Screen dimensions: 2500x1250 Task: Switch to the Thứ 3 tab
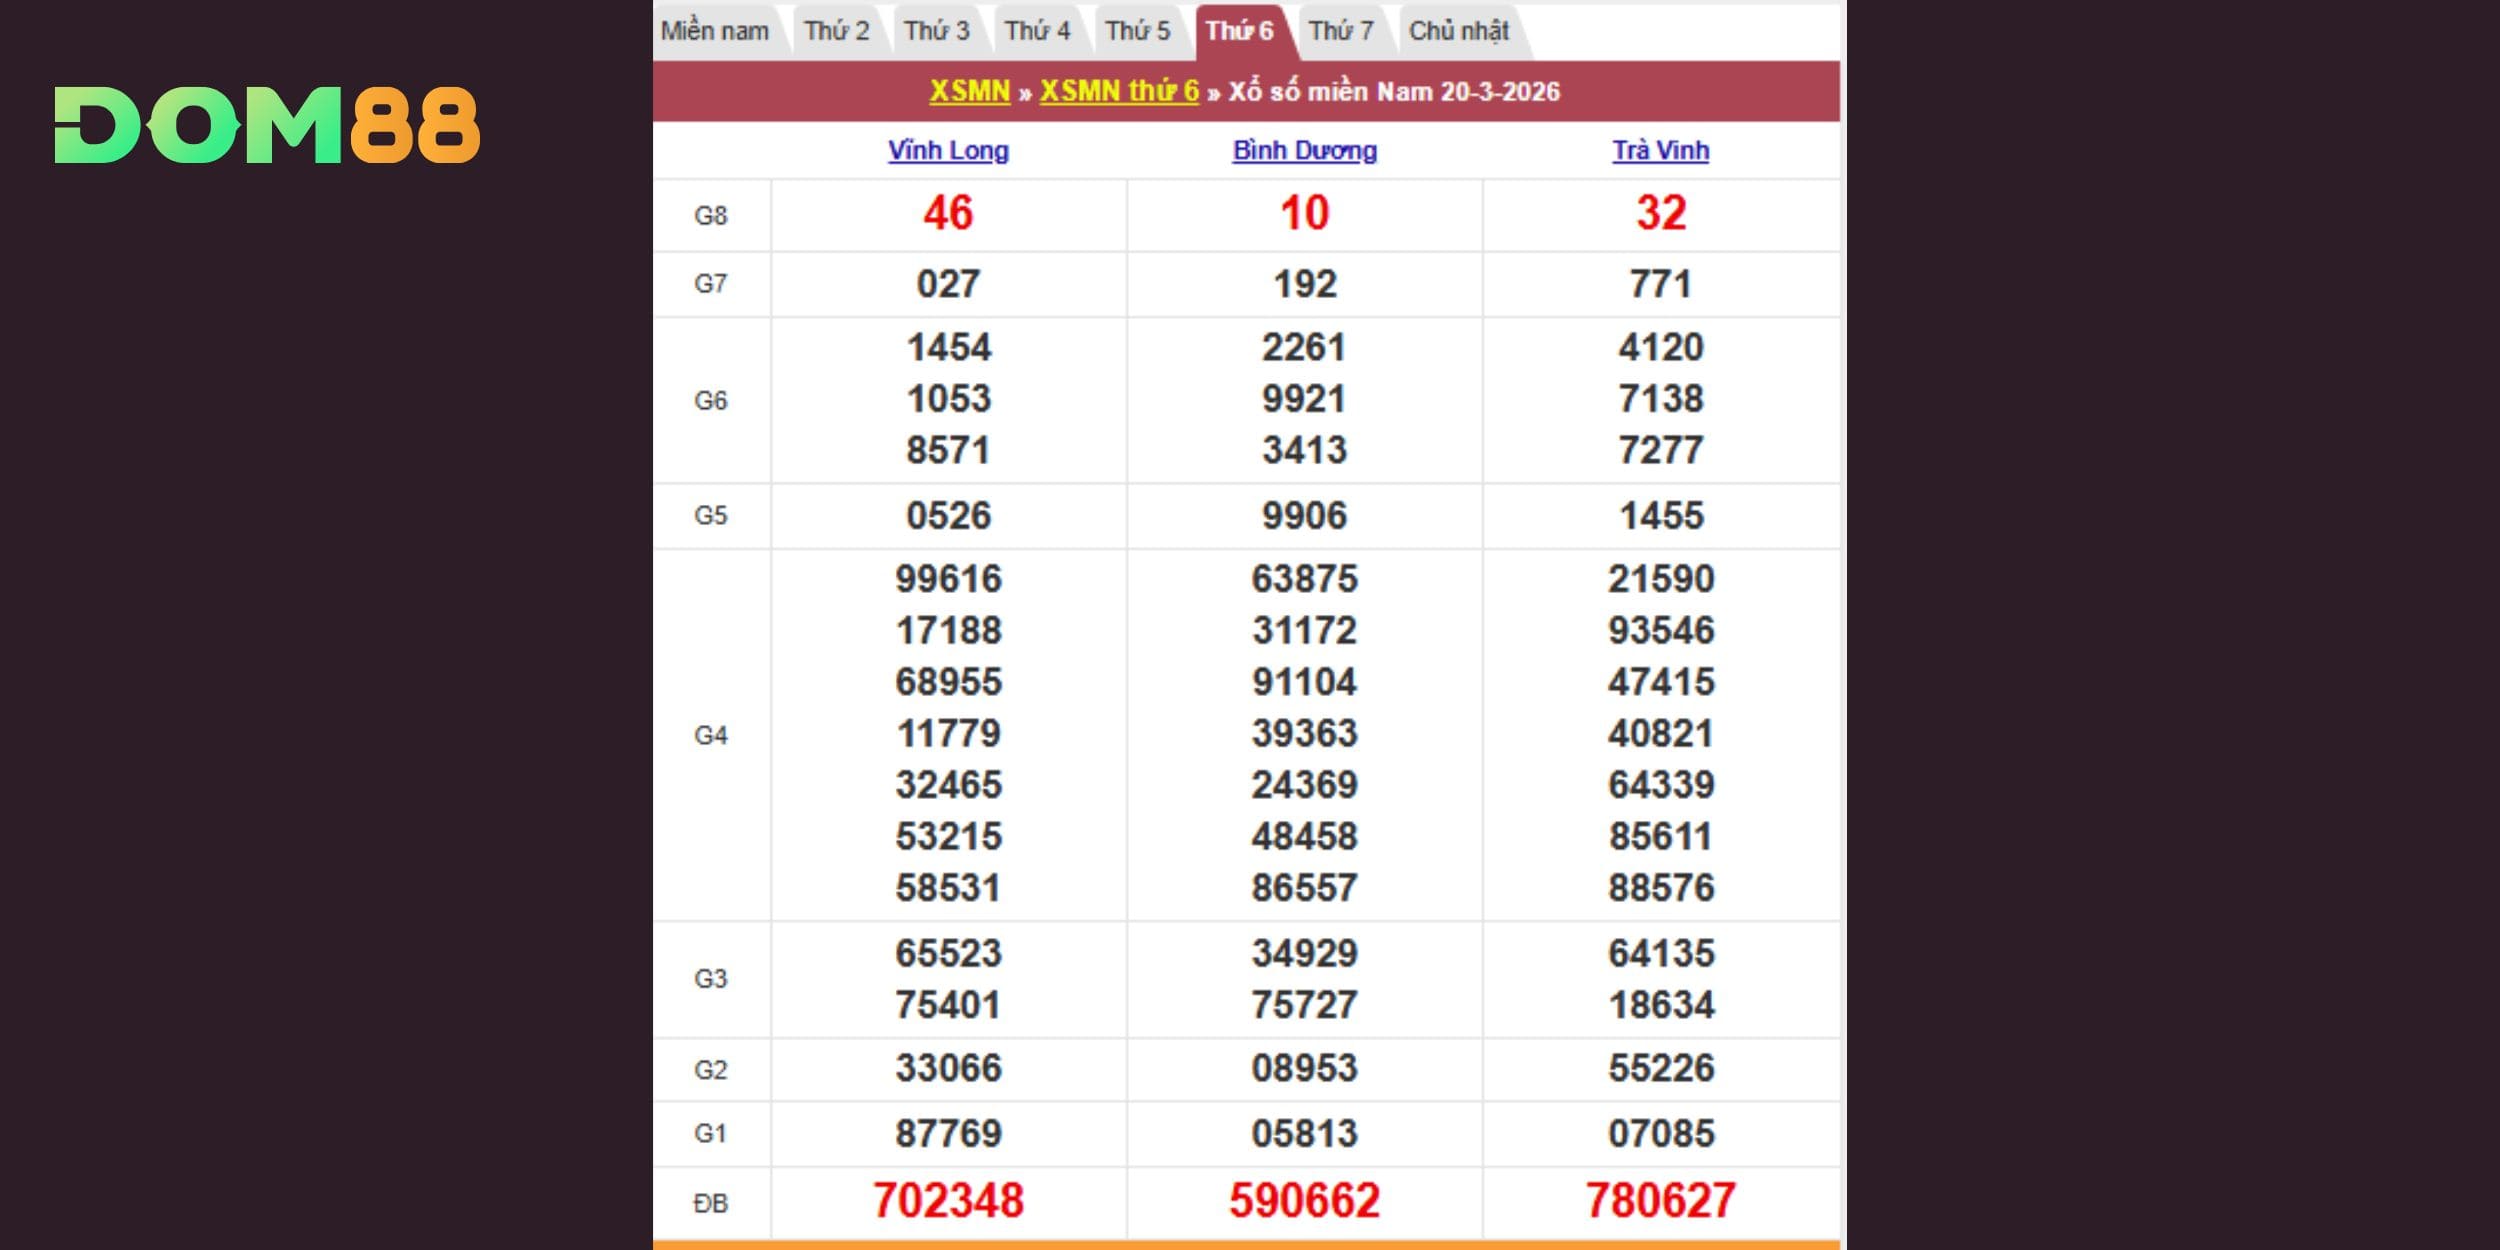pos(937,31)
